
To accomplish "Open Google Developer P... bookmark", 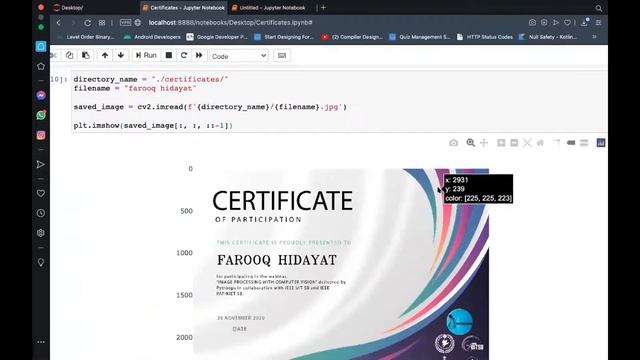I will pos(217,37).
